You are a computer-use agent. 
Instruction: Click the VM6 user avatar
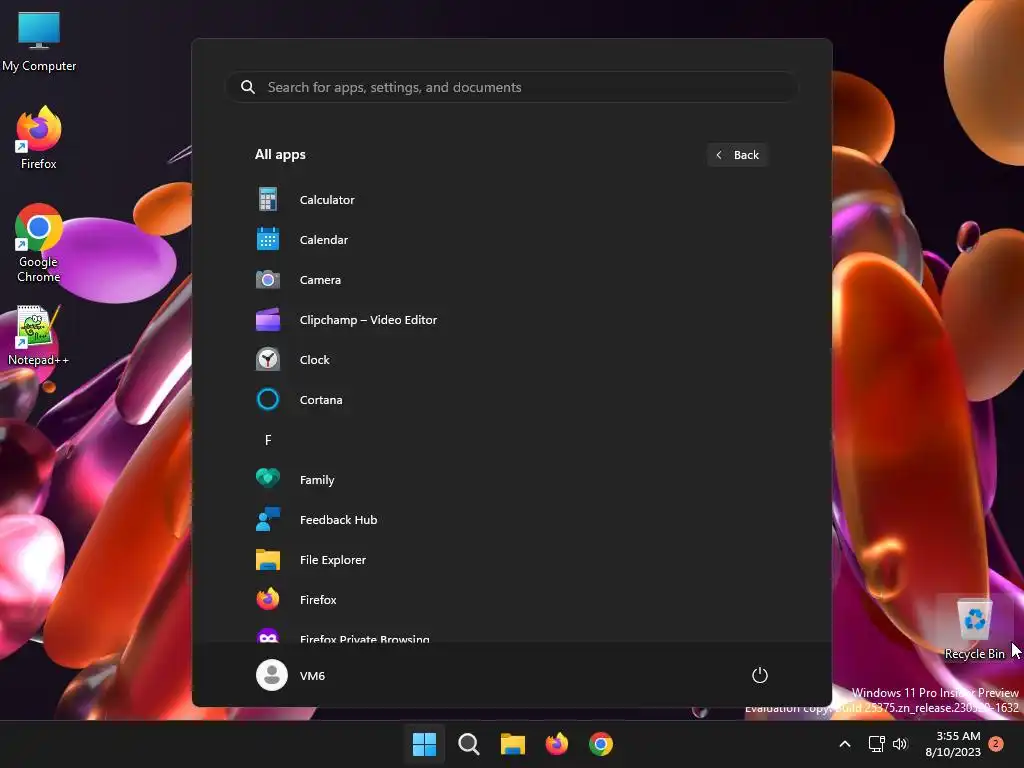(x=272, y=675)
